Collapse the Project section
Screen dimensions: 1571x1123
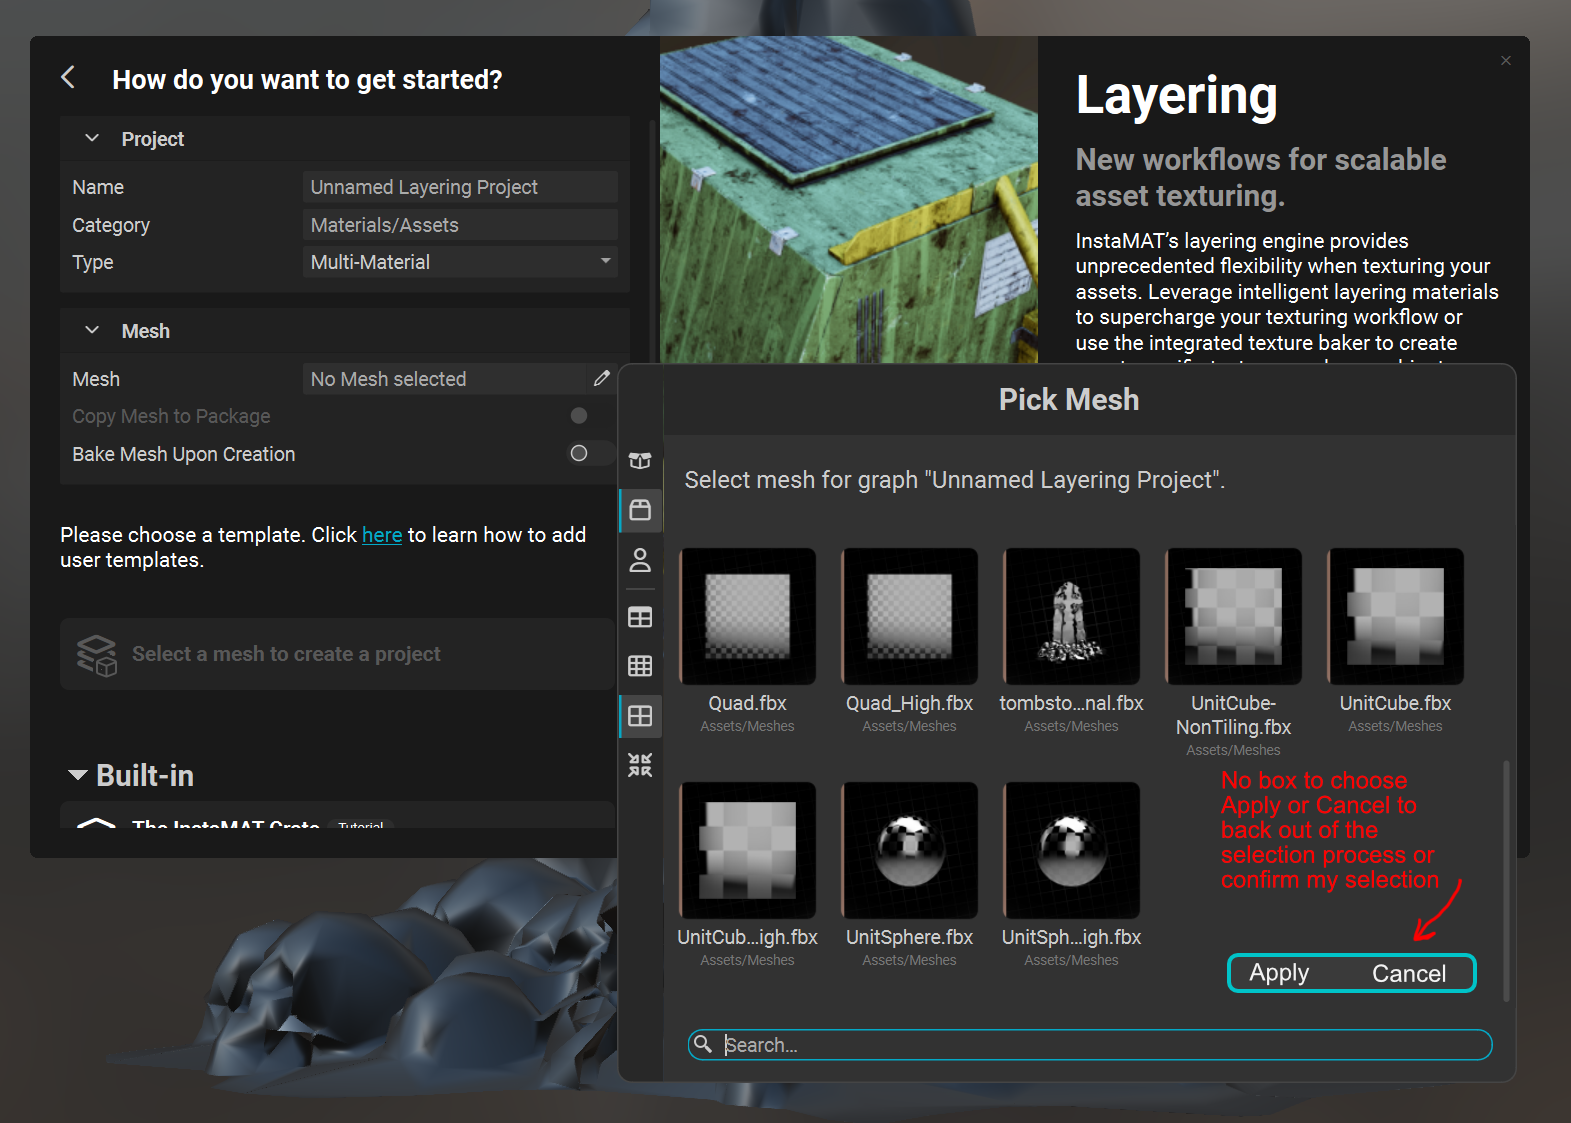pos(92,138)
